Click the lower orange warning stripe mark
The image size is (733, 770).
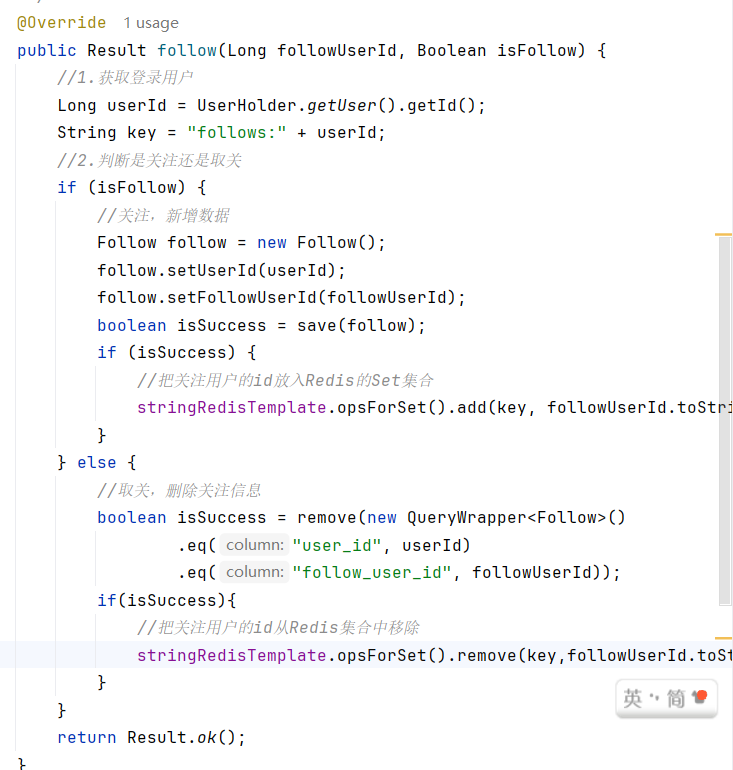723,638
